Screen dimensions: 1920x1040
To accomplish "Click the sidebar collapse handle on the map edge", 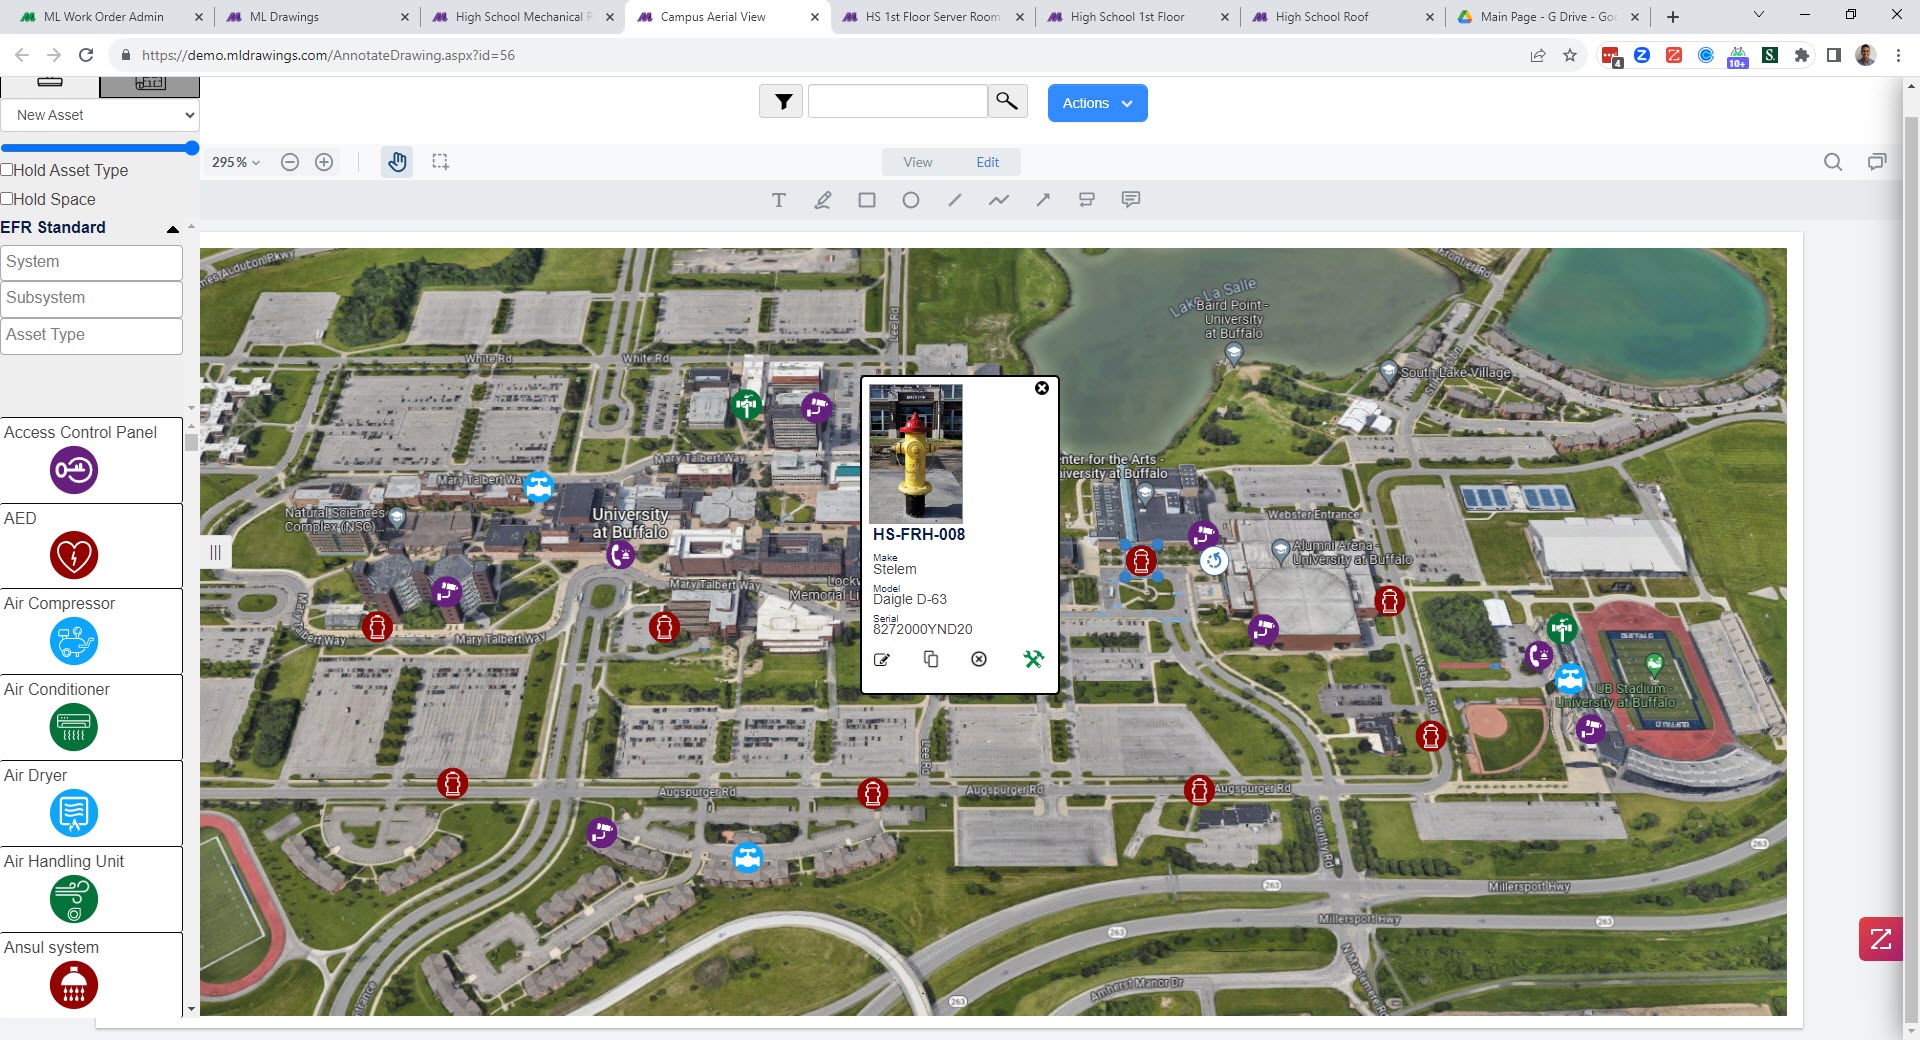I will pos(215,552).
